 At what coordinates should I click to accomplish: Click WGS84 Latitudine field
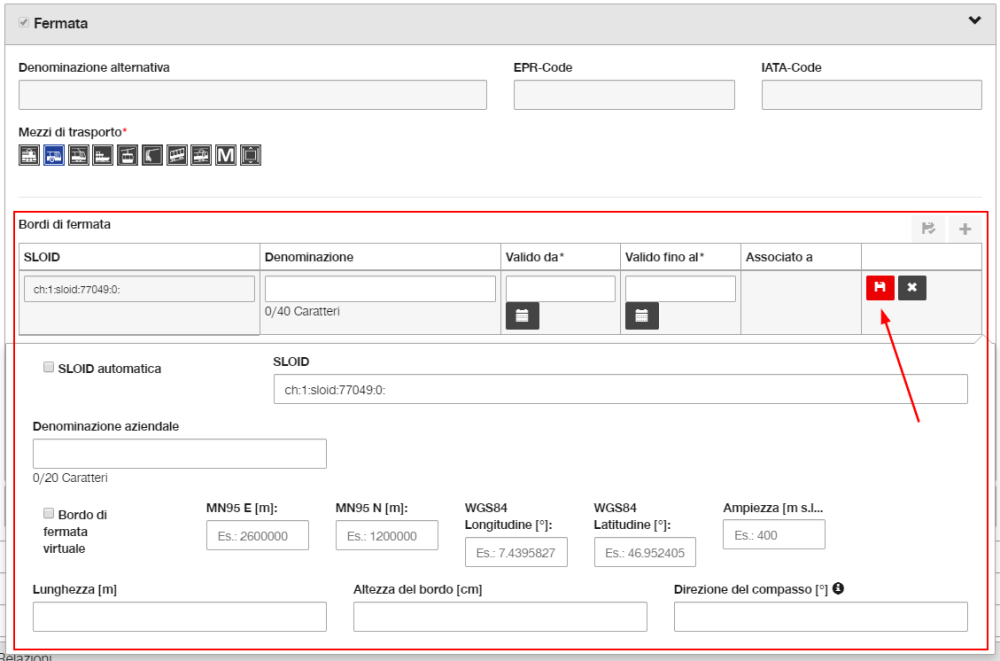click(x=645, y=552)
